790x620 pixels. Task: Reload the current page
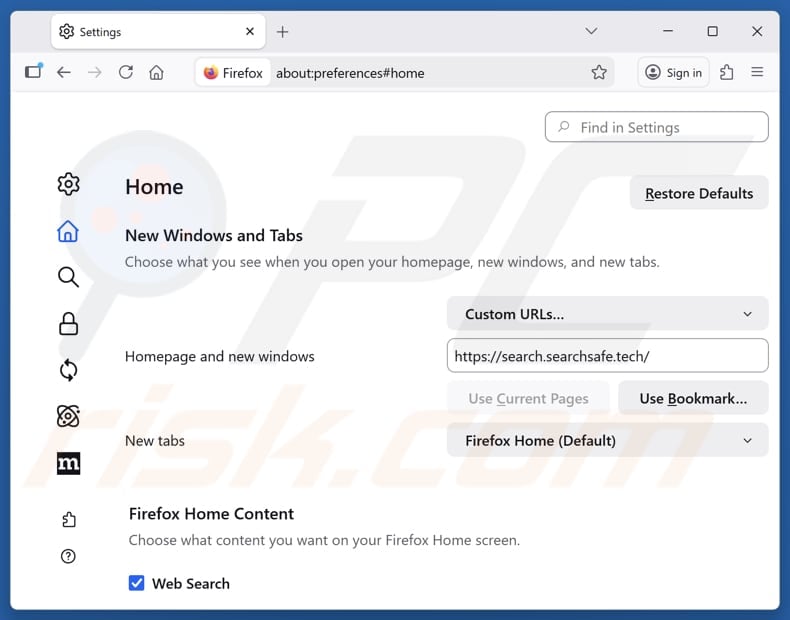[x=125, y=73]
